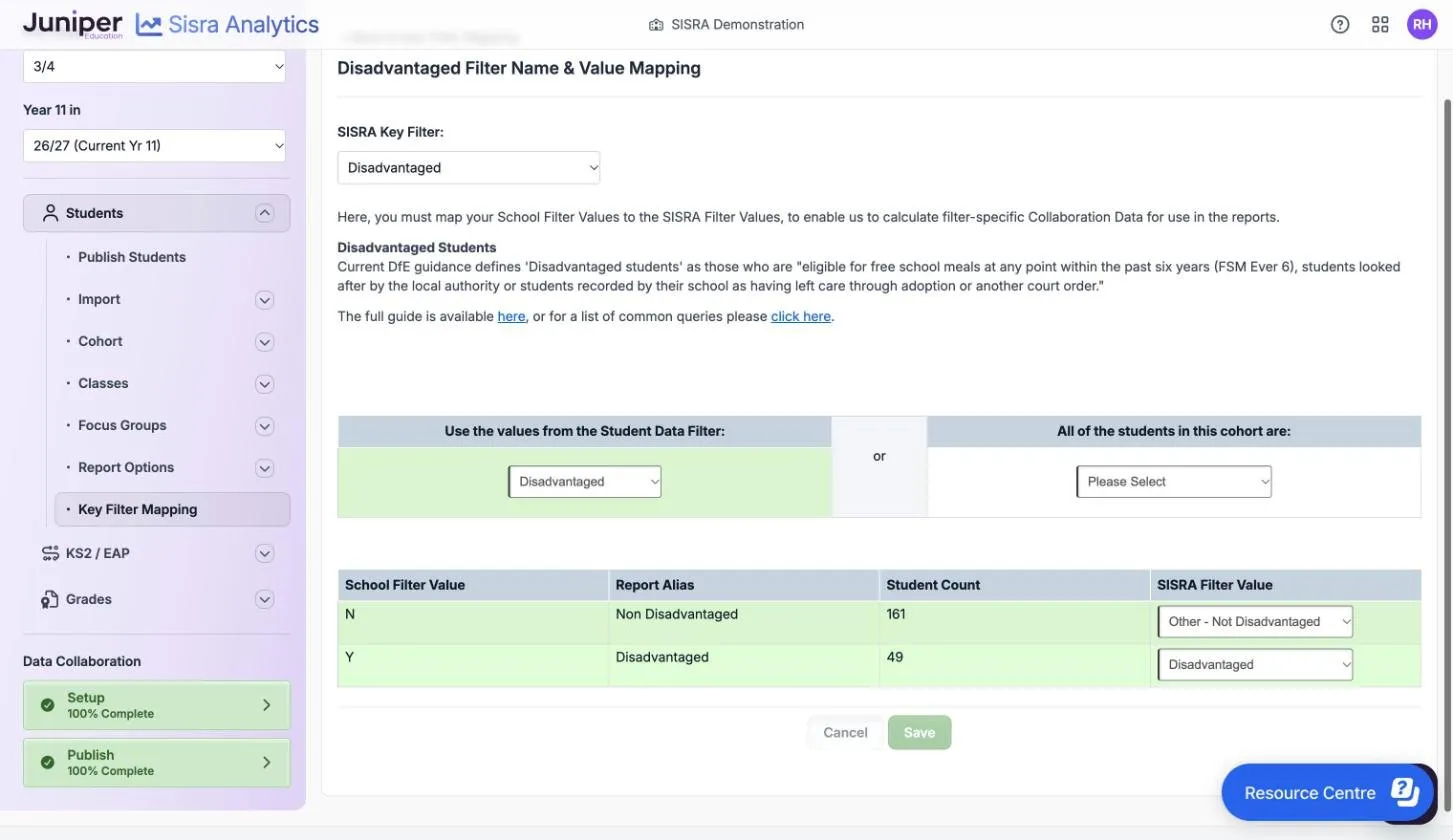Screen dimensions: 1453x840
Task: Click the Grades icon in sidebar
Action: coord(50,599)
